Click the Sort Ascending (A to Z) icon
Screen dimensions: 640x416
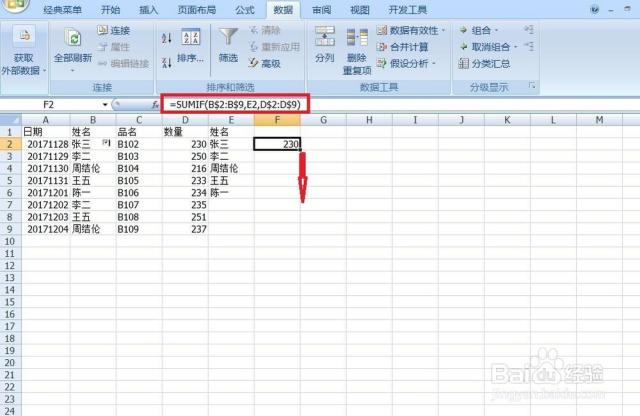coord(166,37)
